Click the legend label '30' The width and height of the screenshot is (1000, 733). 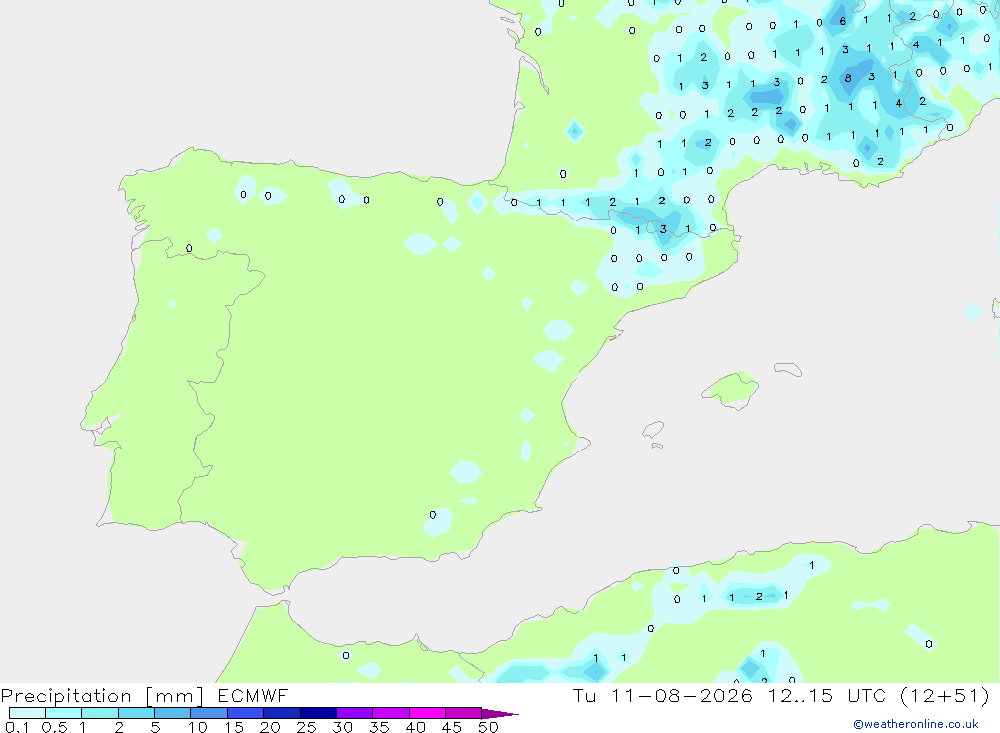coord(343,727)
